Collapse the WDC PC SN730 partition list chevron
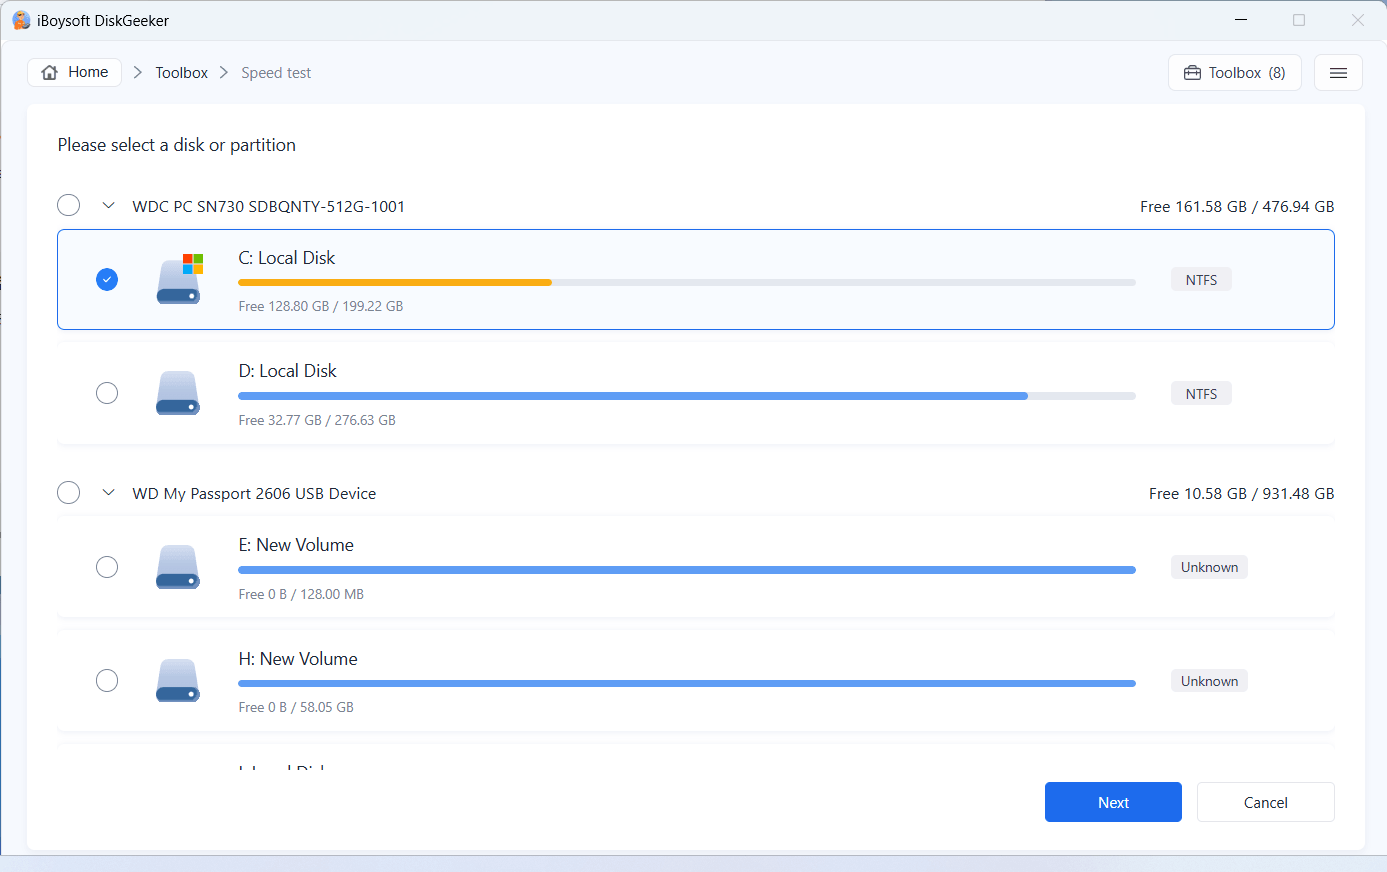The width and height of the screenshot is (1387, 872). (108, 206)
